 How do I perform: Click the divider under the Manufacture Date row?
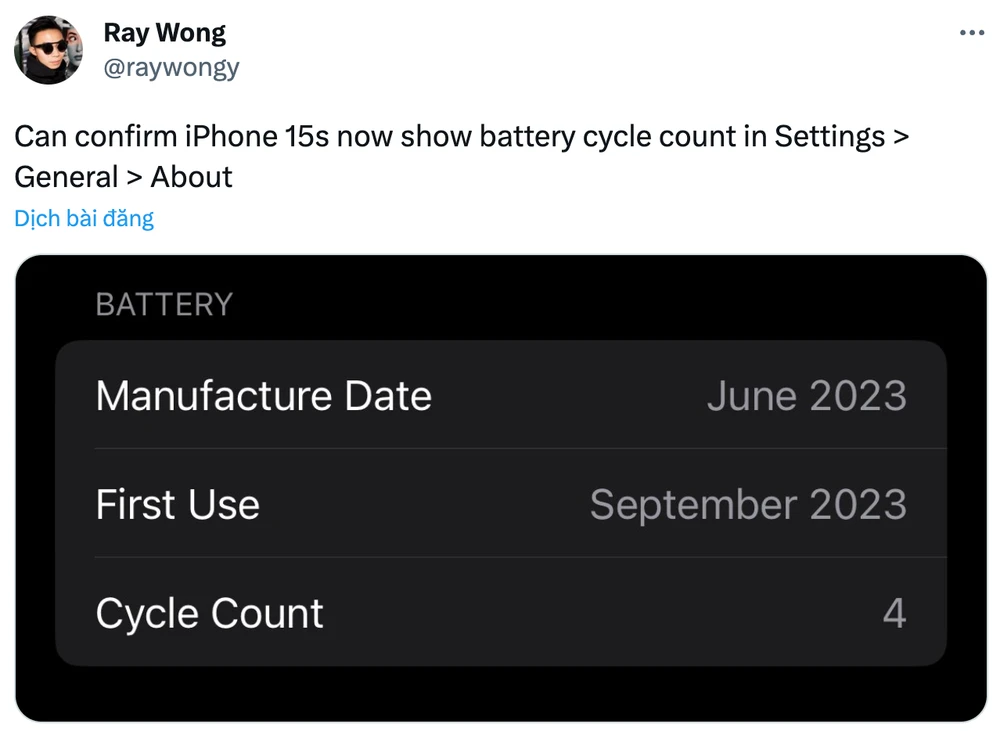[500, 450]
